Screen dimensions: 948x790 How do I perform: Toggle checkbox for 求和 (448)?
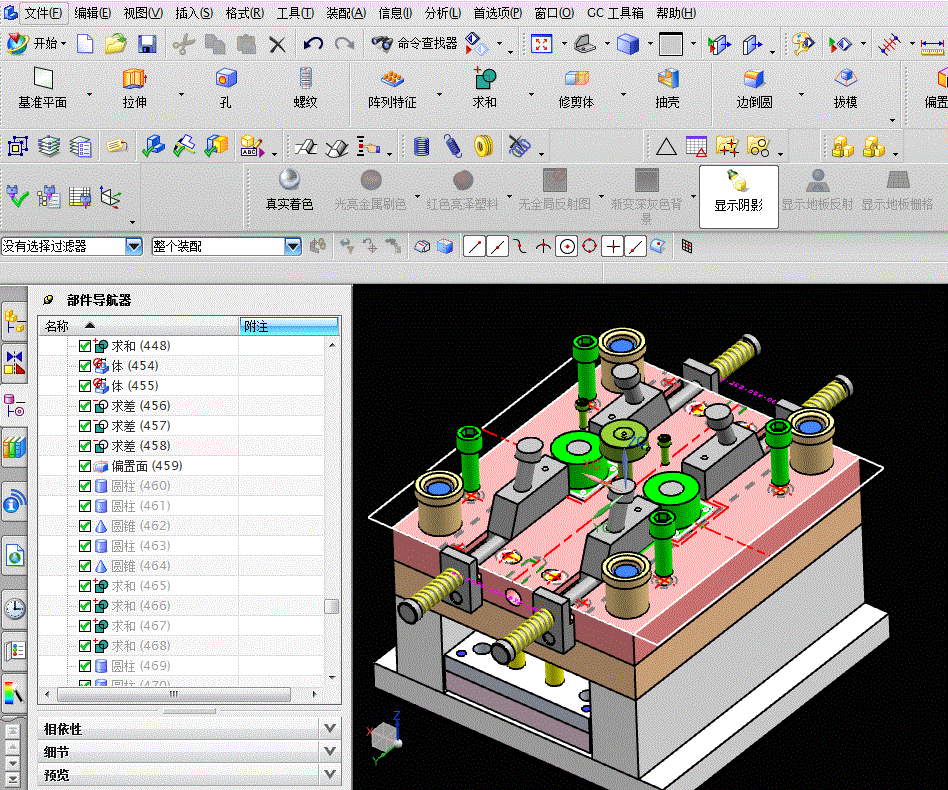point(85,346)
